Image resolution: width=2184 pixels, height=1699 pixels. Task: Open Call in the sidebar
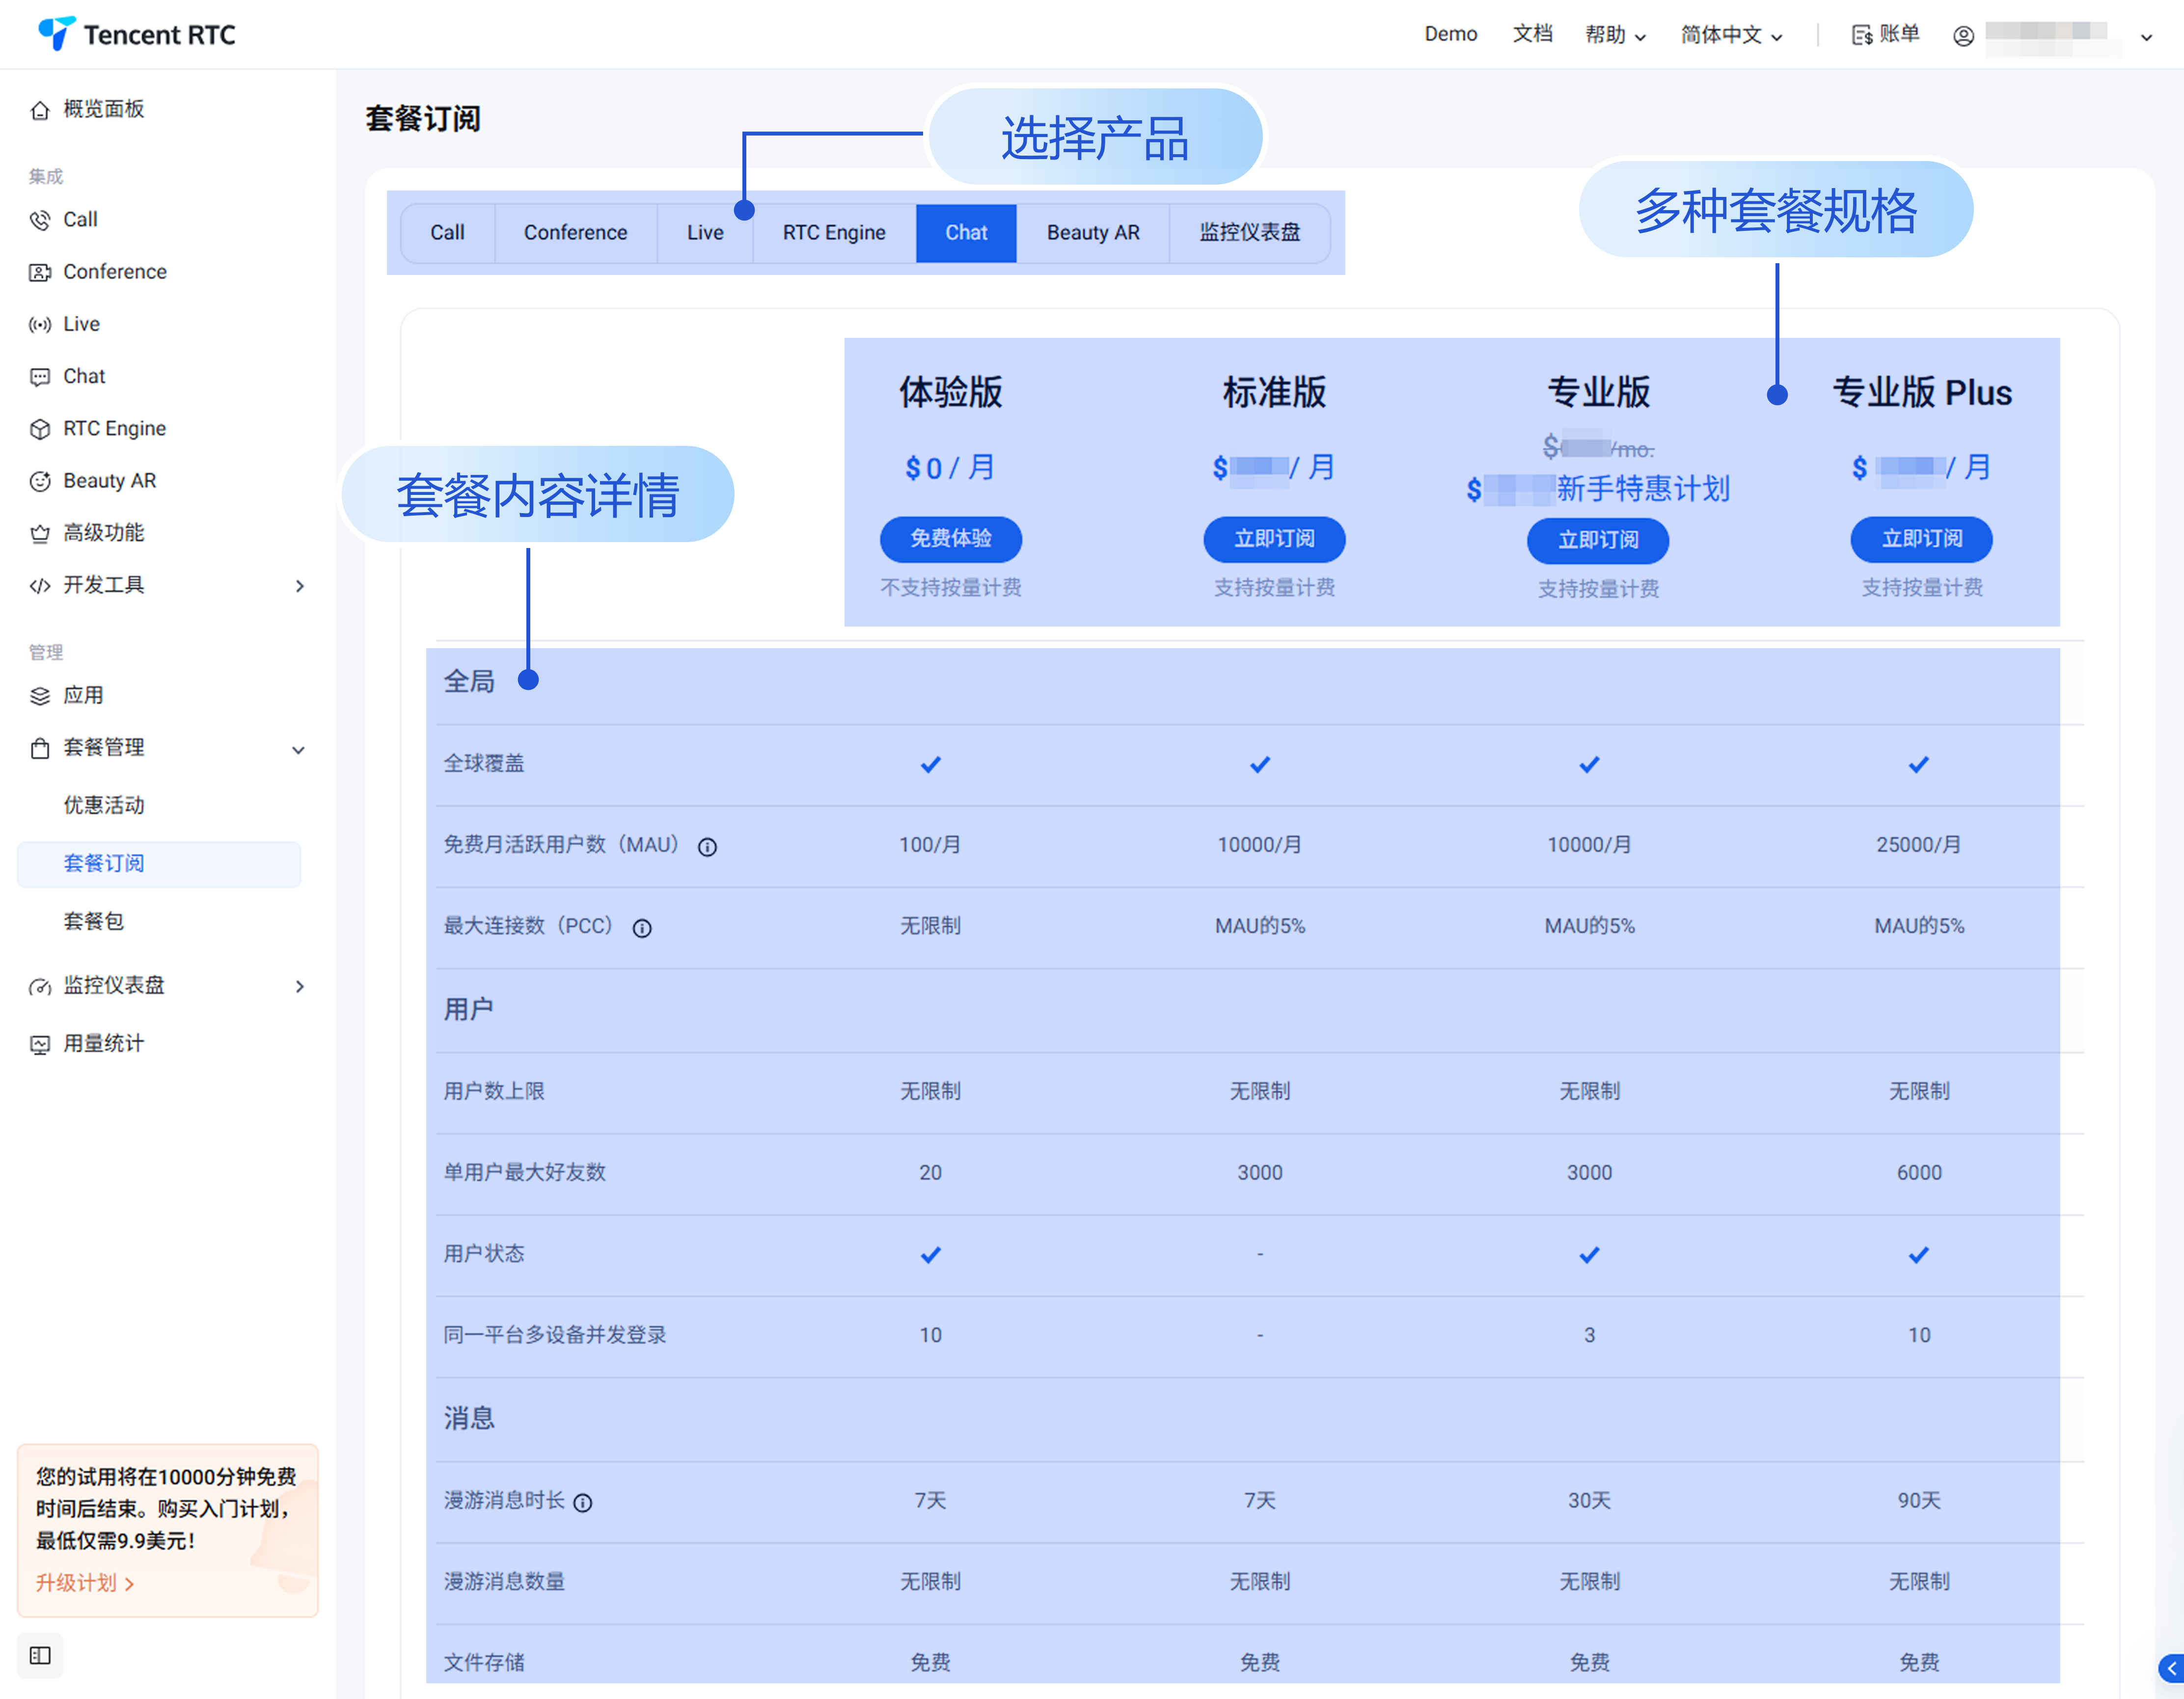[x=80, y=219]
